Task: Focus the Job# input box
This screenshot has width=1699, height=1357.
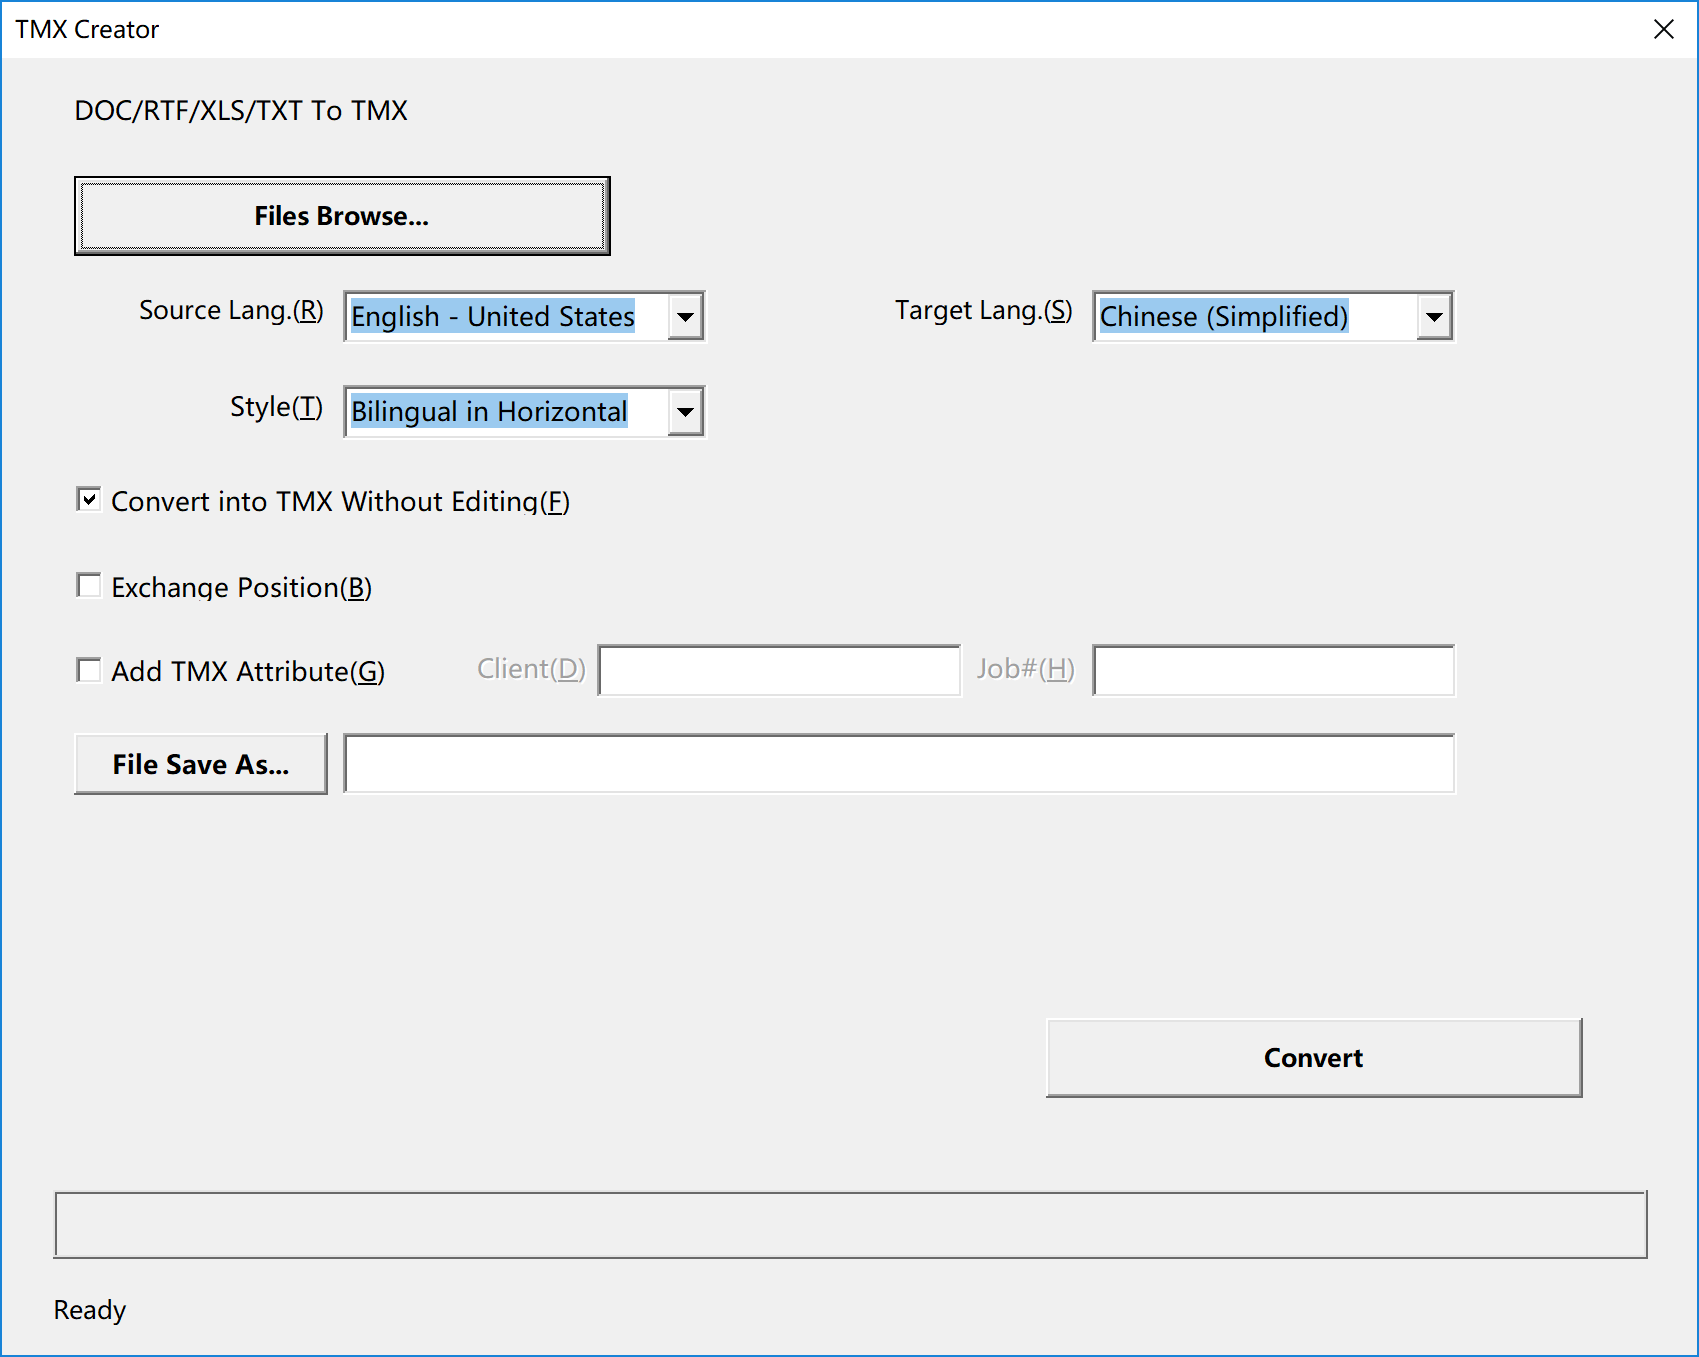Action: [x=1273, y=670]
